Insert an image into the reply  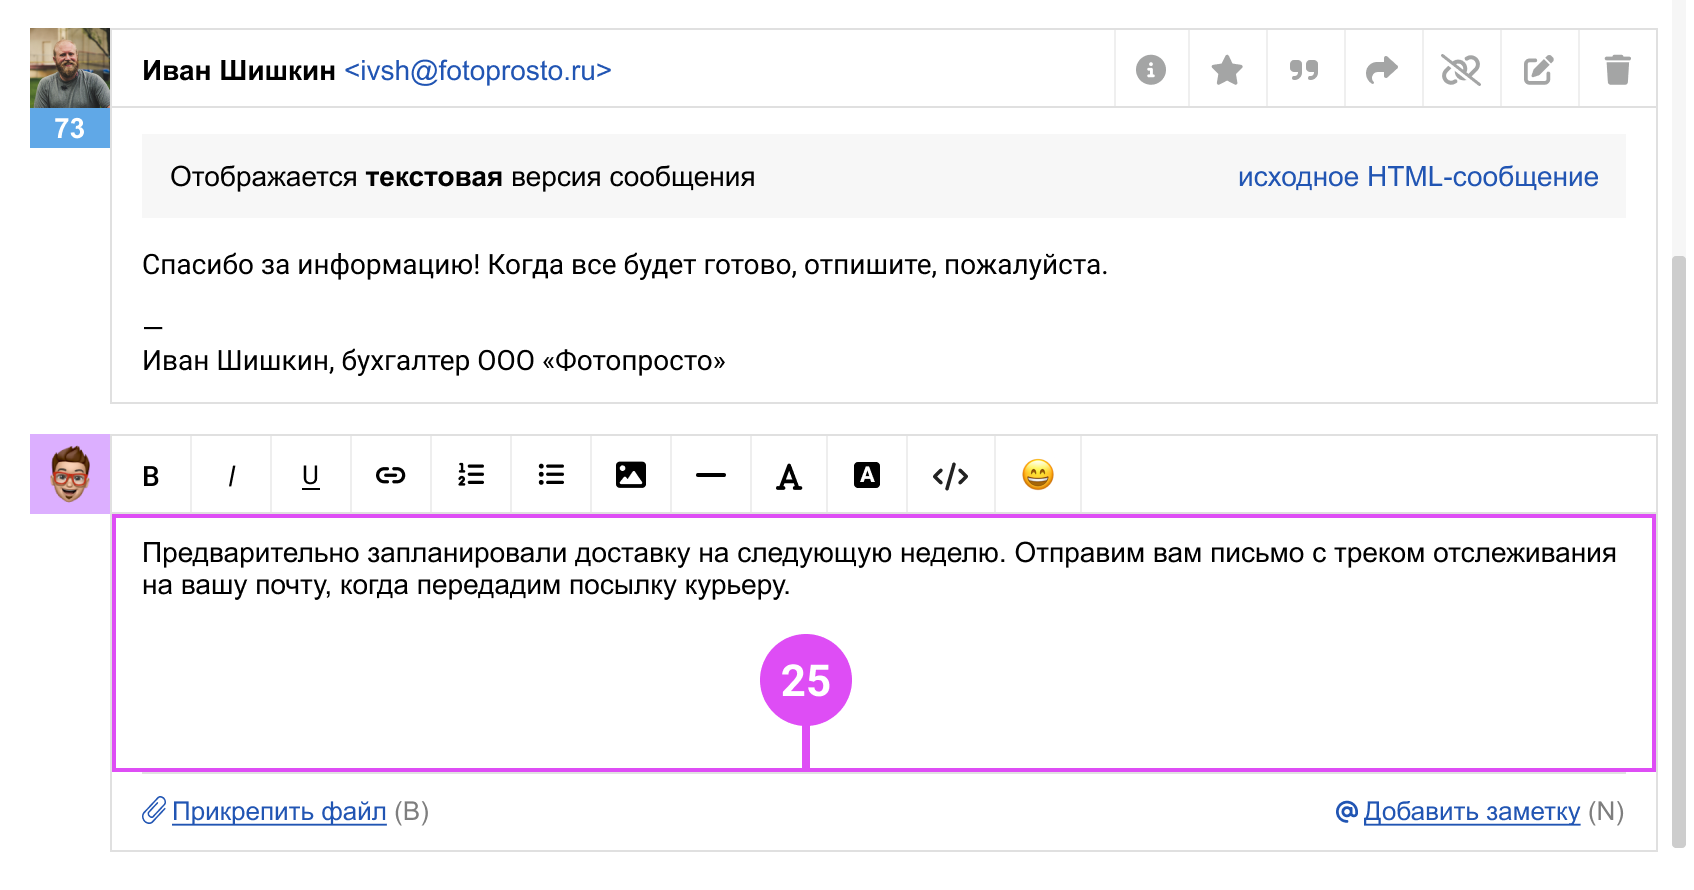[631, 476]
